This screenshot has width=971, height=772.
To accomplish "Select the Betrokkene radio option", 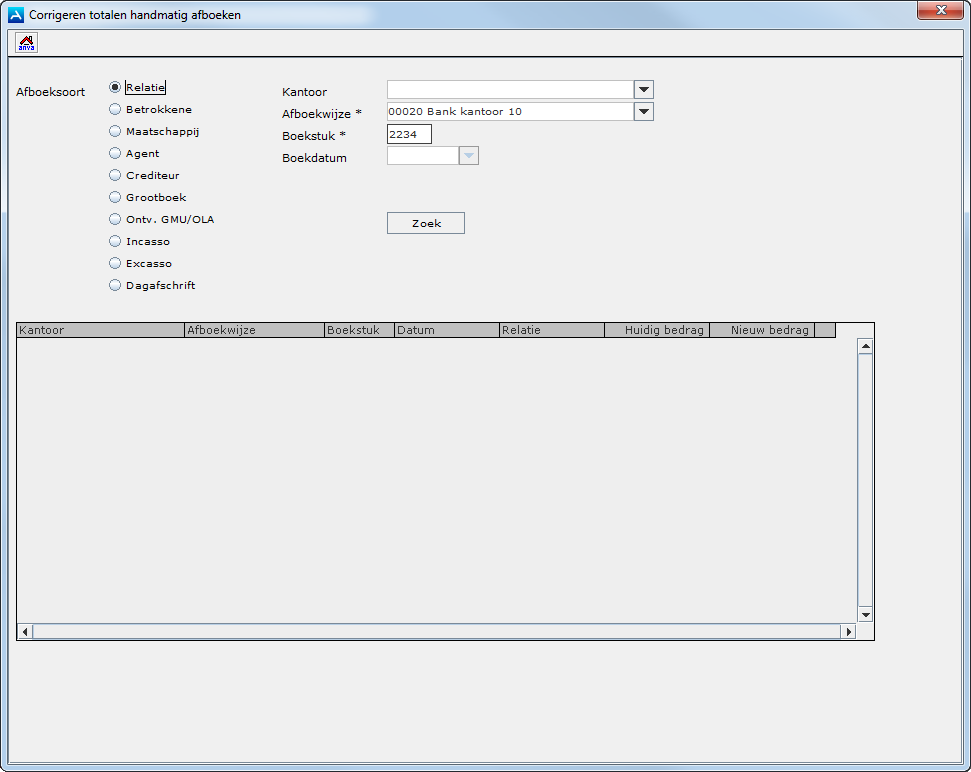I will [x=115, y=109].
